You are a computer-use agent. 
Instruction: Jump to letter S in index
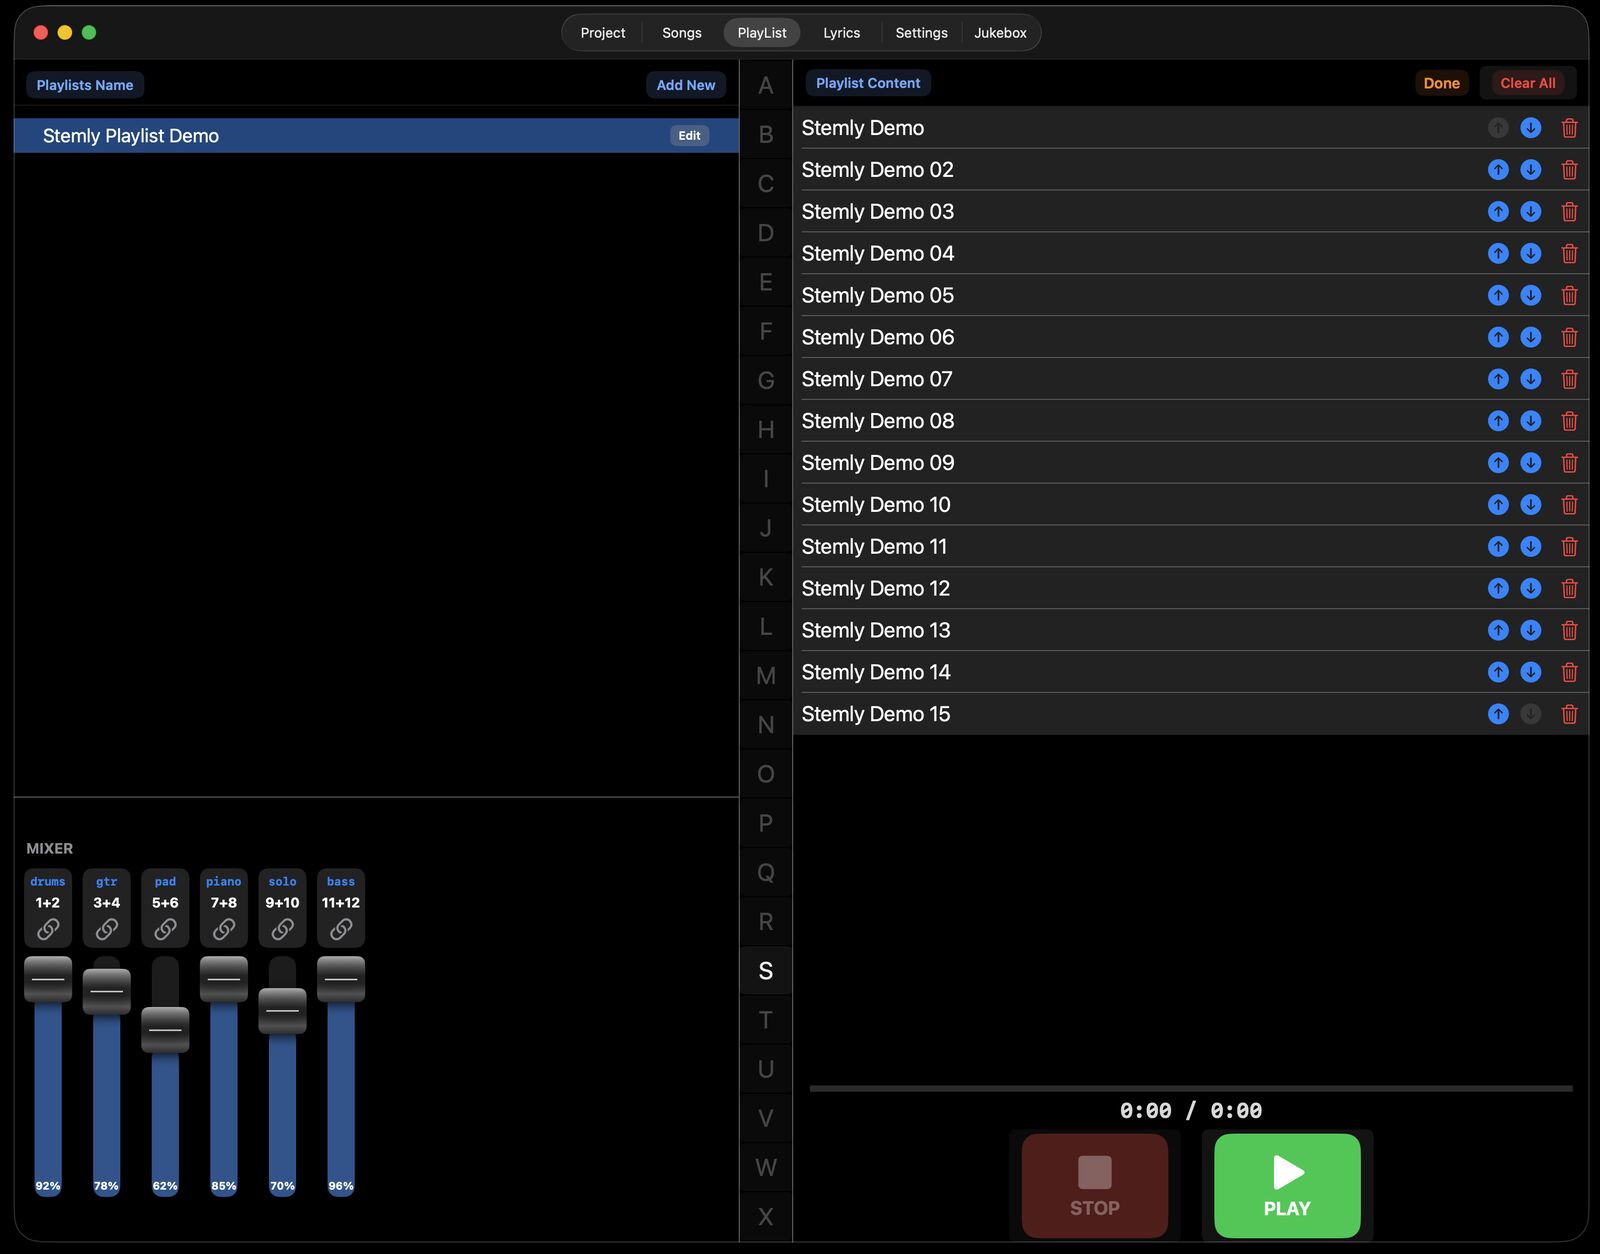click(766, 971)
